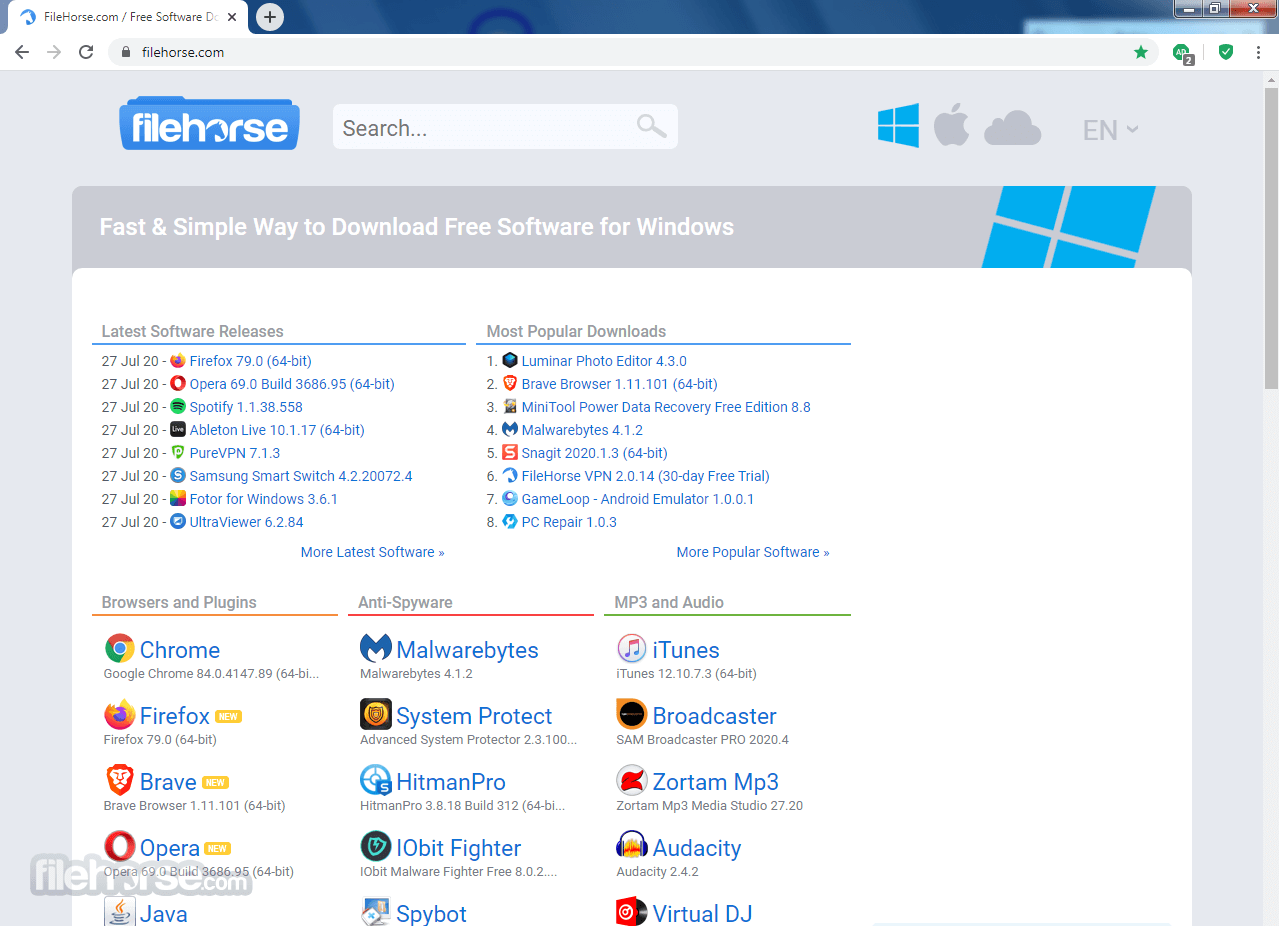Open the Anti-Spyware category
This screenshot has height=926, width=1279.
pyautogui.click(x=405, y=602)
